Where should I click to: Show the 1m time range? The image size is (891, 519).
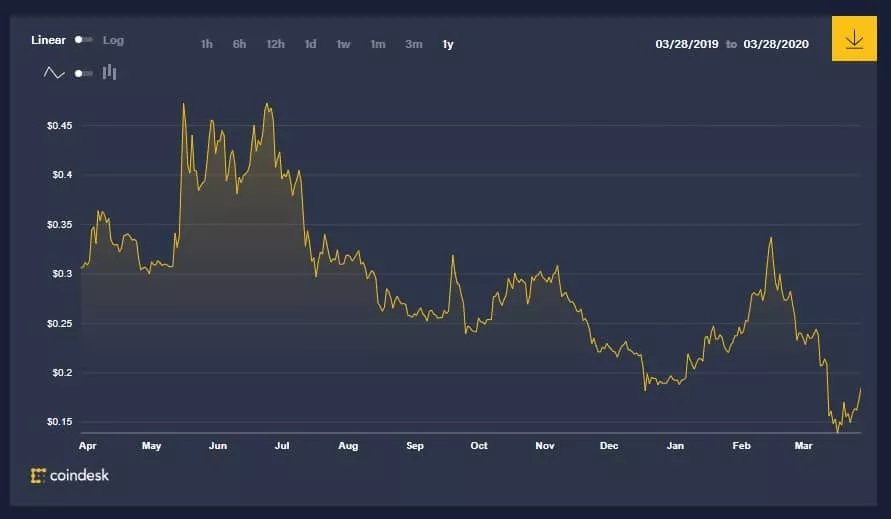[377, 44]
